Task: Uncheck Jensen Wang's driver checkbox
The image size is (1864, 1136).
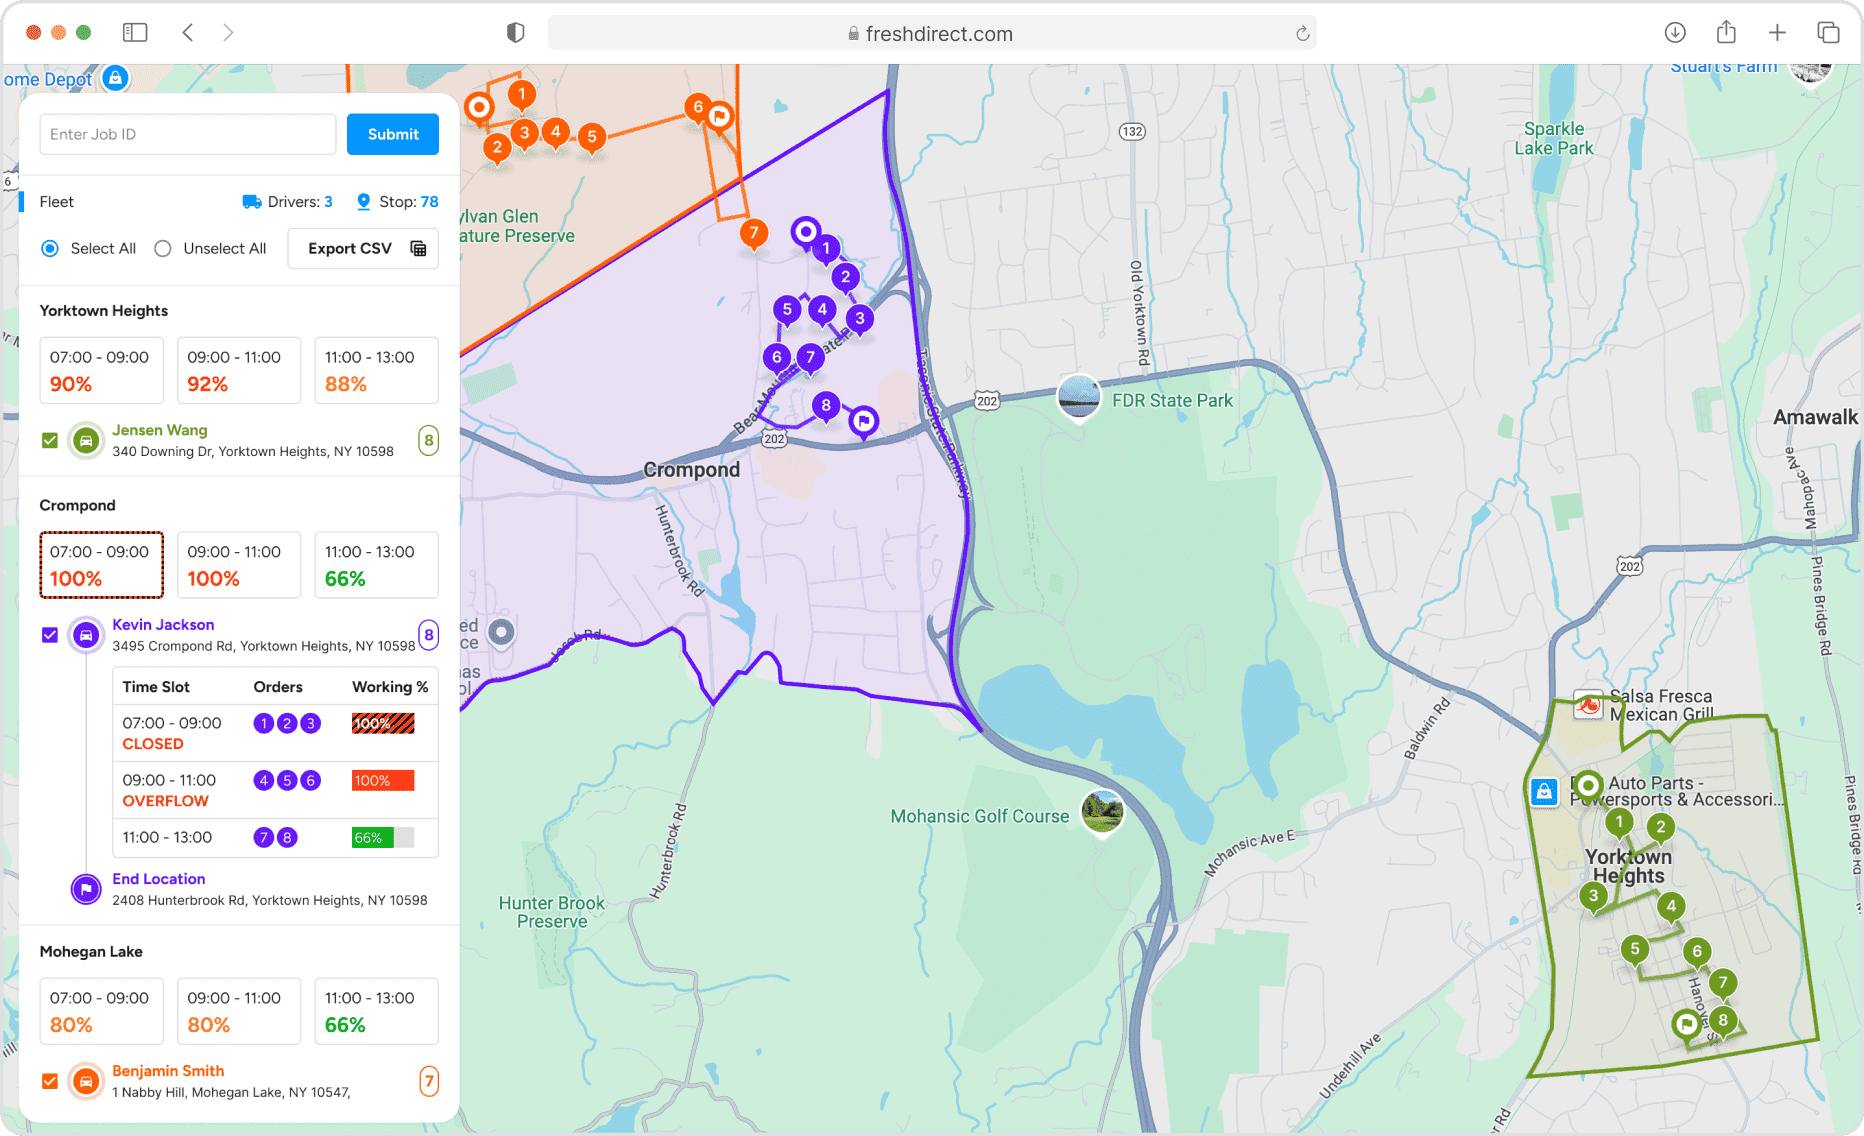Action: tap(50, 441)
